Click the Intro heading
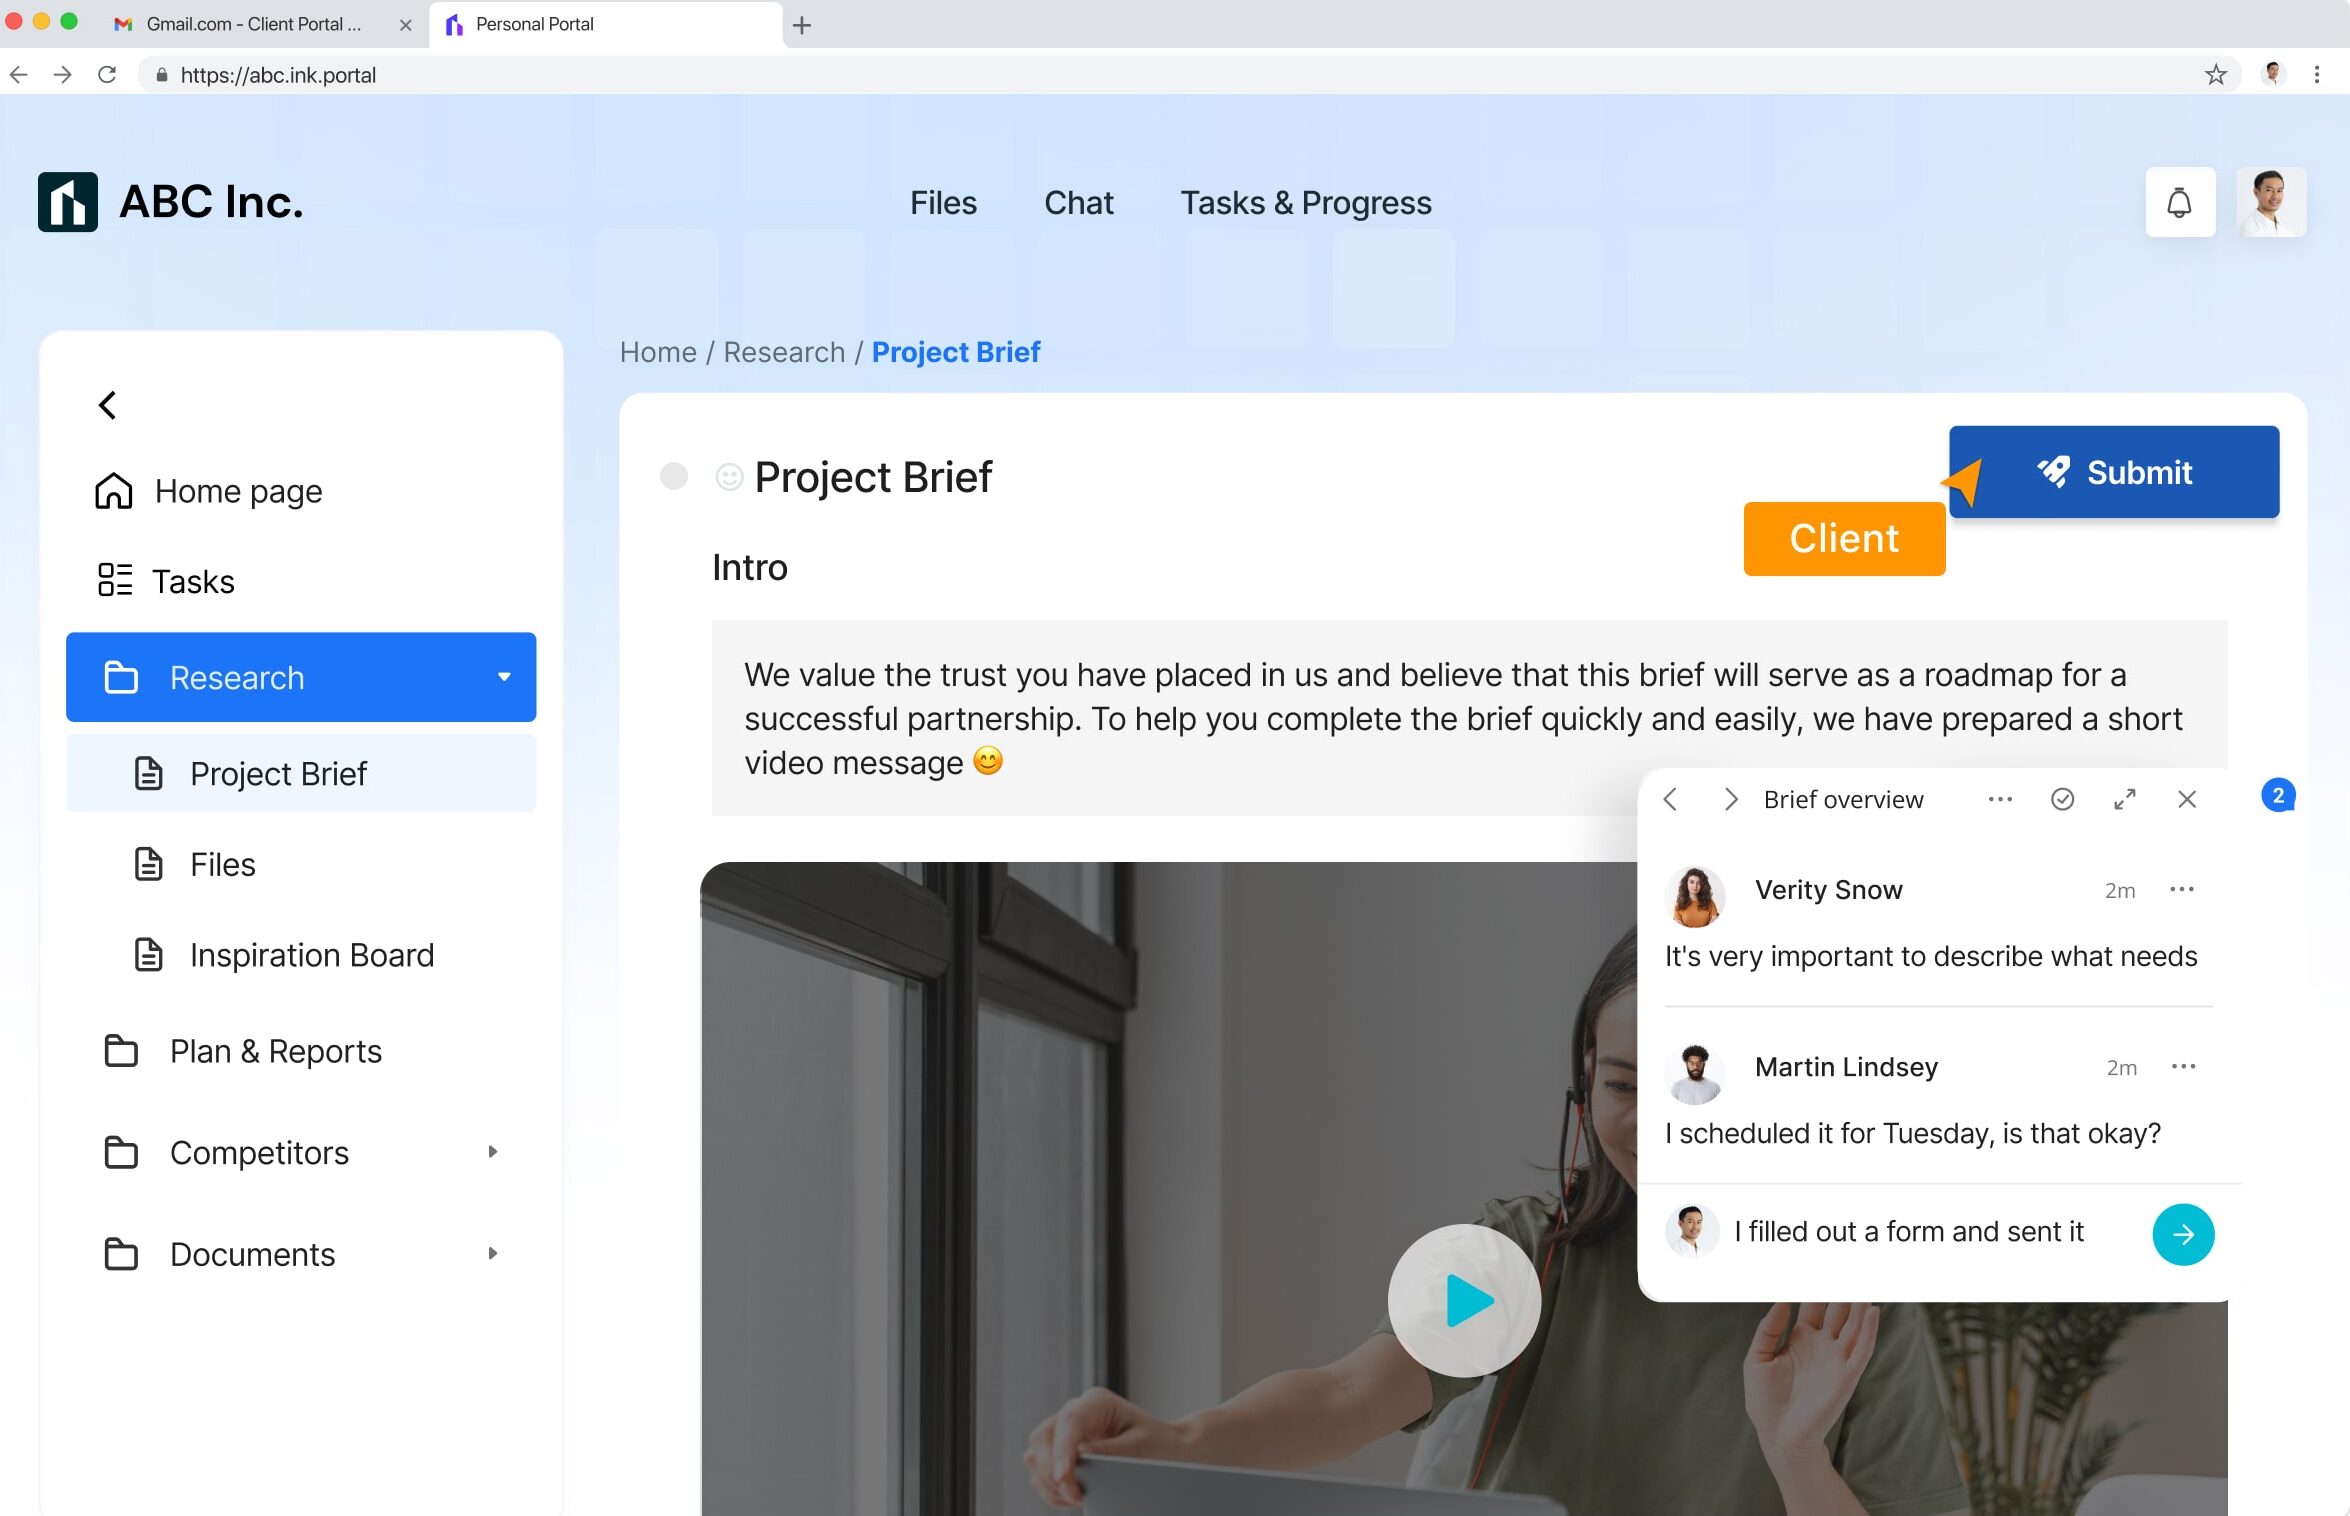This screenshot has width=2350, height=1516. (x=750, y=567)
